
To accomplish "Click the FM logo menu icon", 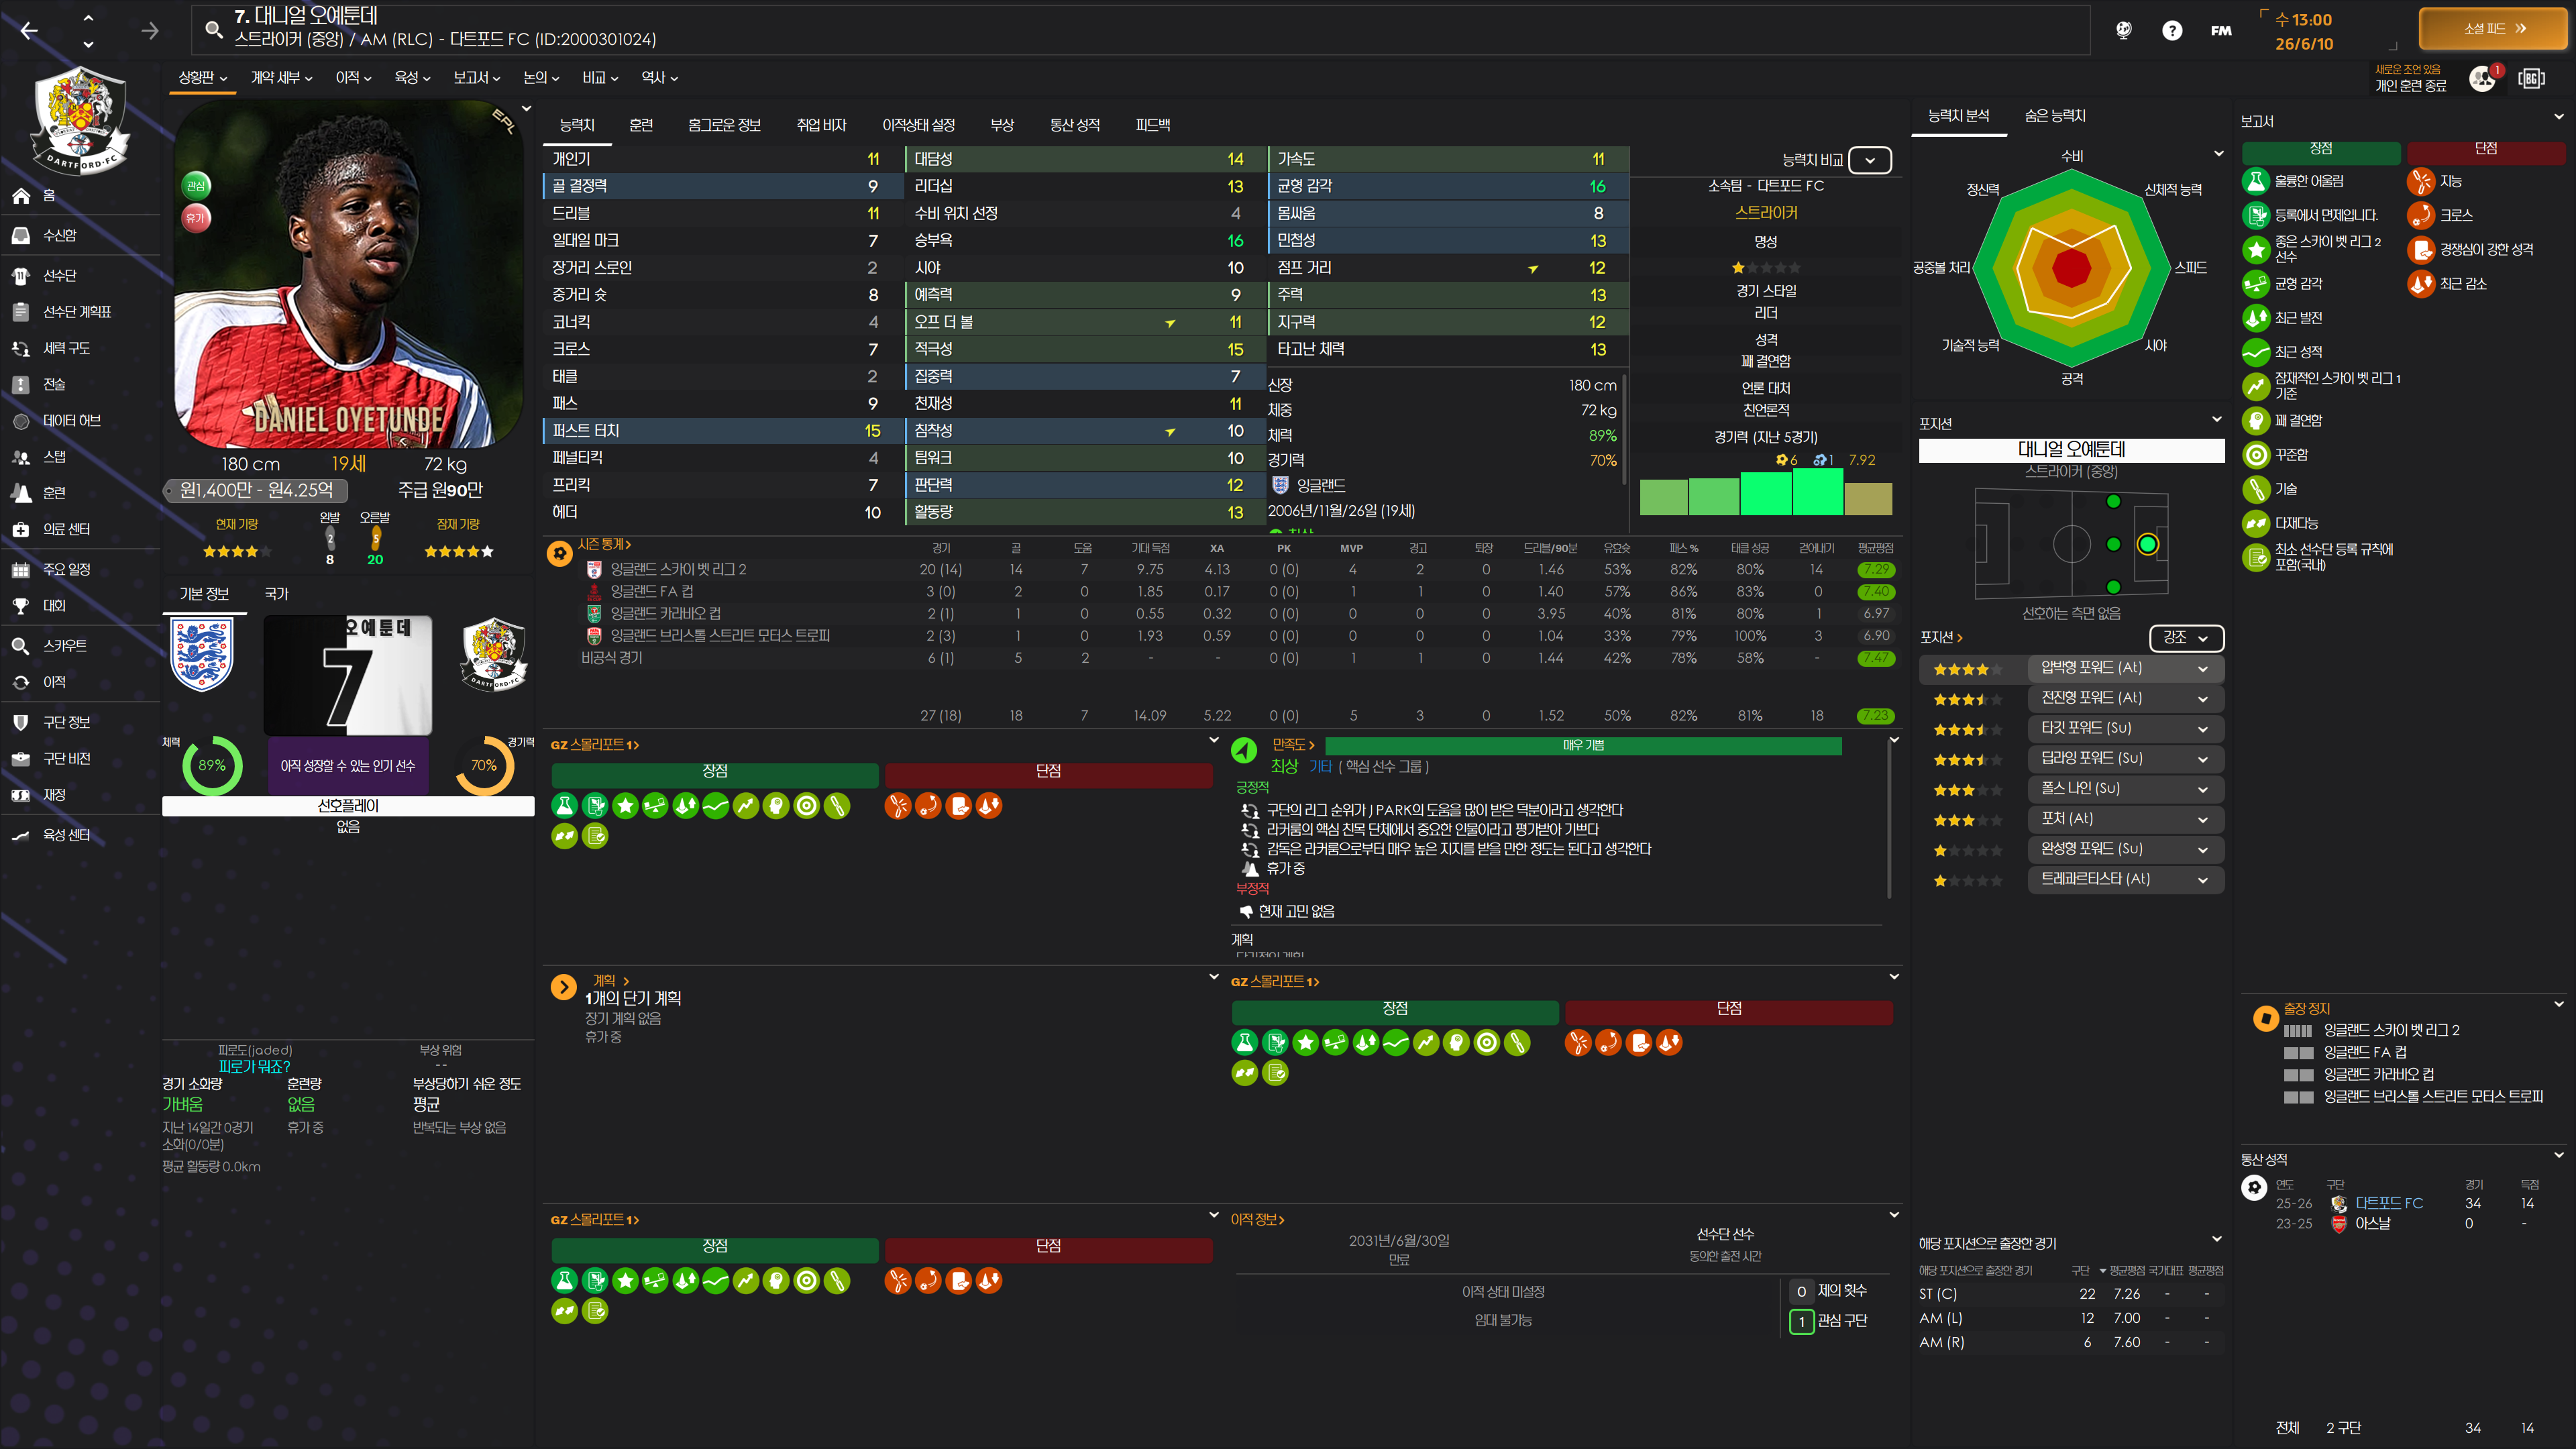I will click(x=2221, y=30).
